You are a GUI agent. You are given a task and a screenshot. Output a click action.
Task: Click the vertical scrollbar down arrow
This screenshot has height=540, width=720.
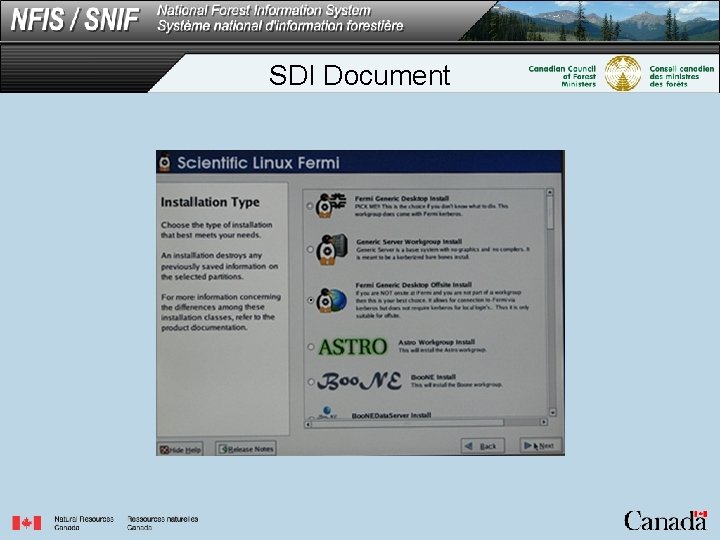[552, 412]
